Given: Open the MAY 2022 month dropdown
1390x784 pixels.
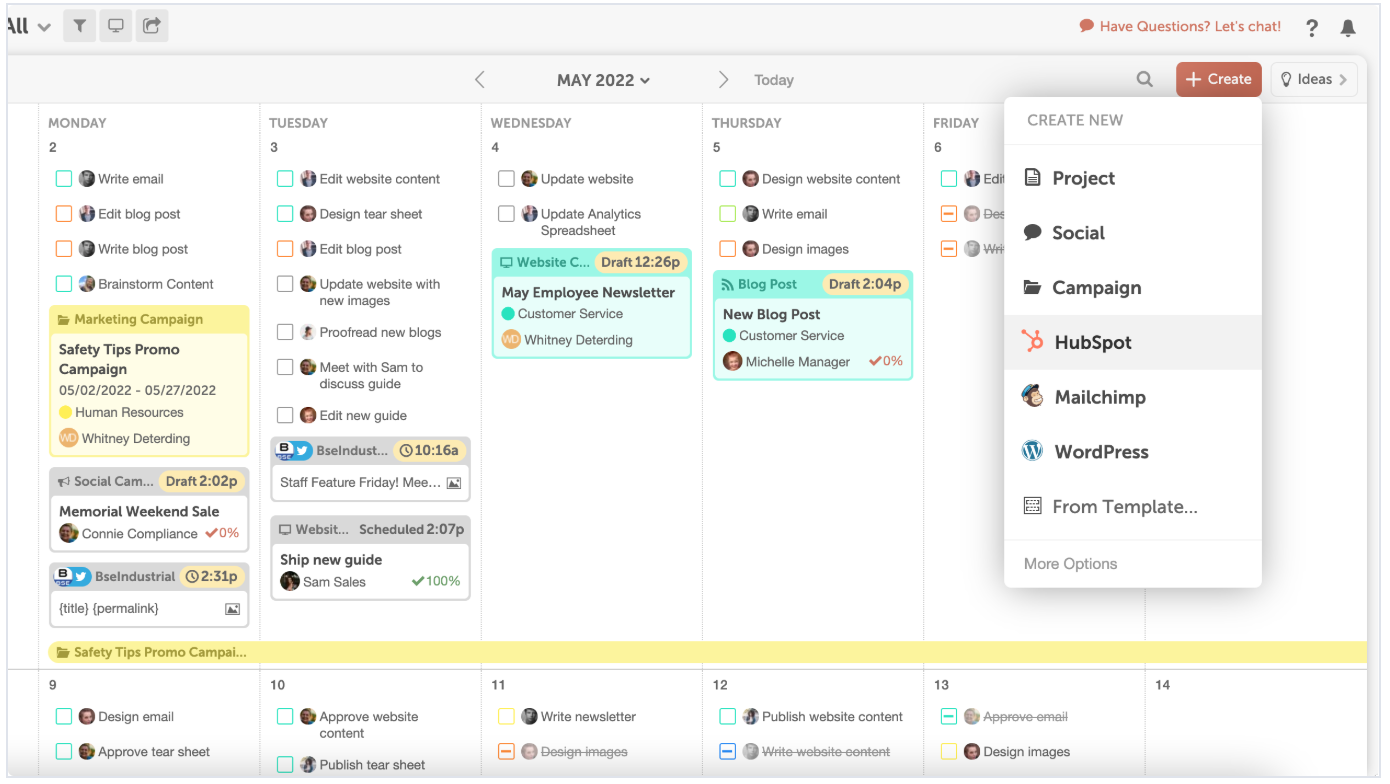Looking at the screenshot, I should coord(603,79).
